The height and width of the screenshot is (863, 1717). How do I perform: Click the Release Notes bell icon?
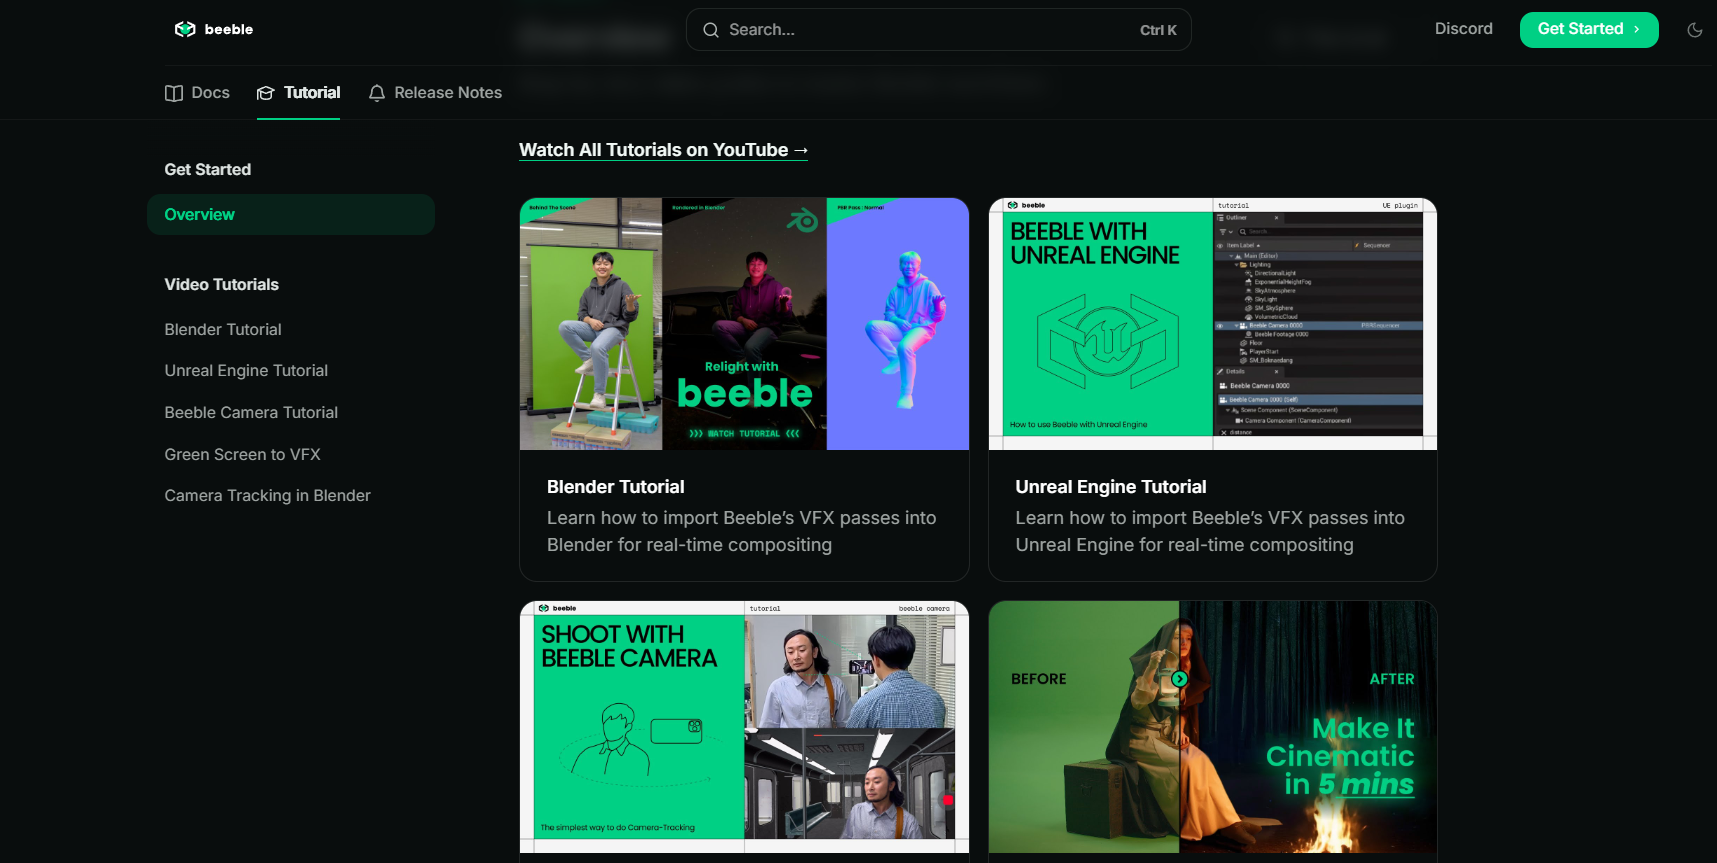tap(377, 93)
